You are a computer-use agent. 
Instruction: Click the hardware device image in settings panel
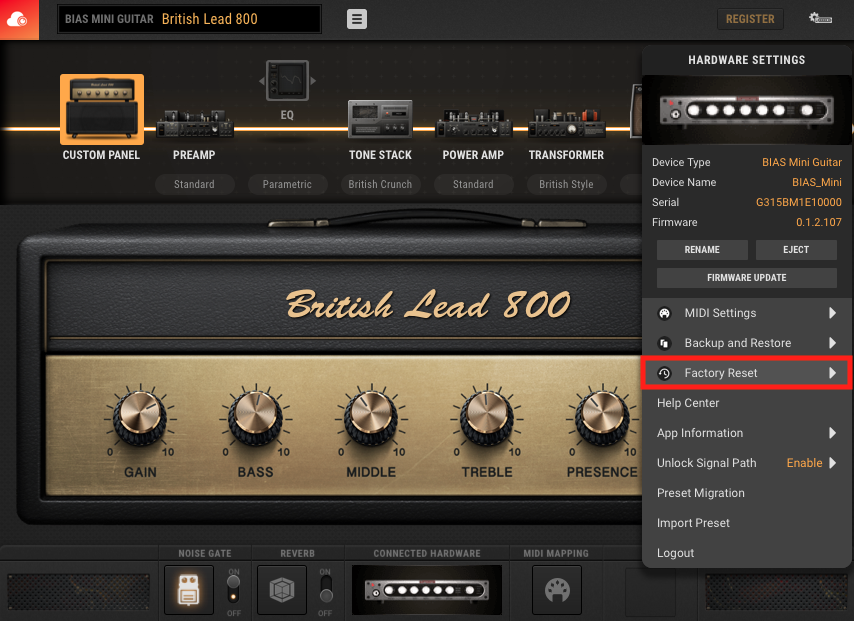click(x=747, y=110)
